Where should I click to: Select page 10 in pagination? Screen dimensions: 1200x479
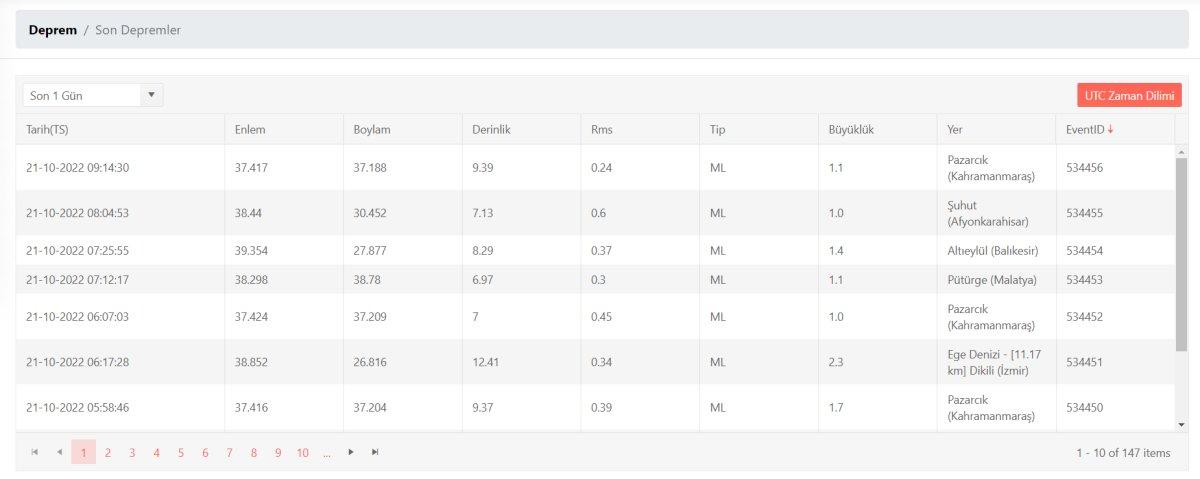(302, 453)
